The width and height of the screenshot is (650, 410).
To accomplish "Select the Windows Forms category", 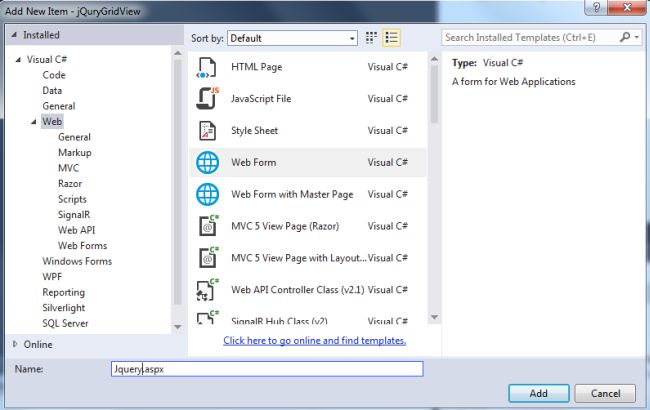I will (77, 261).
